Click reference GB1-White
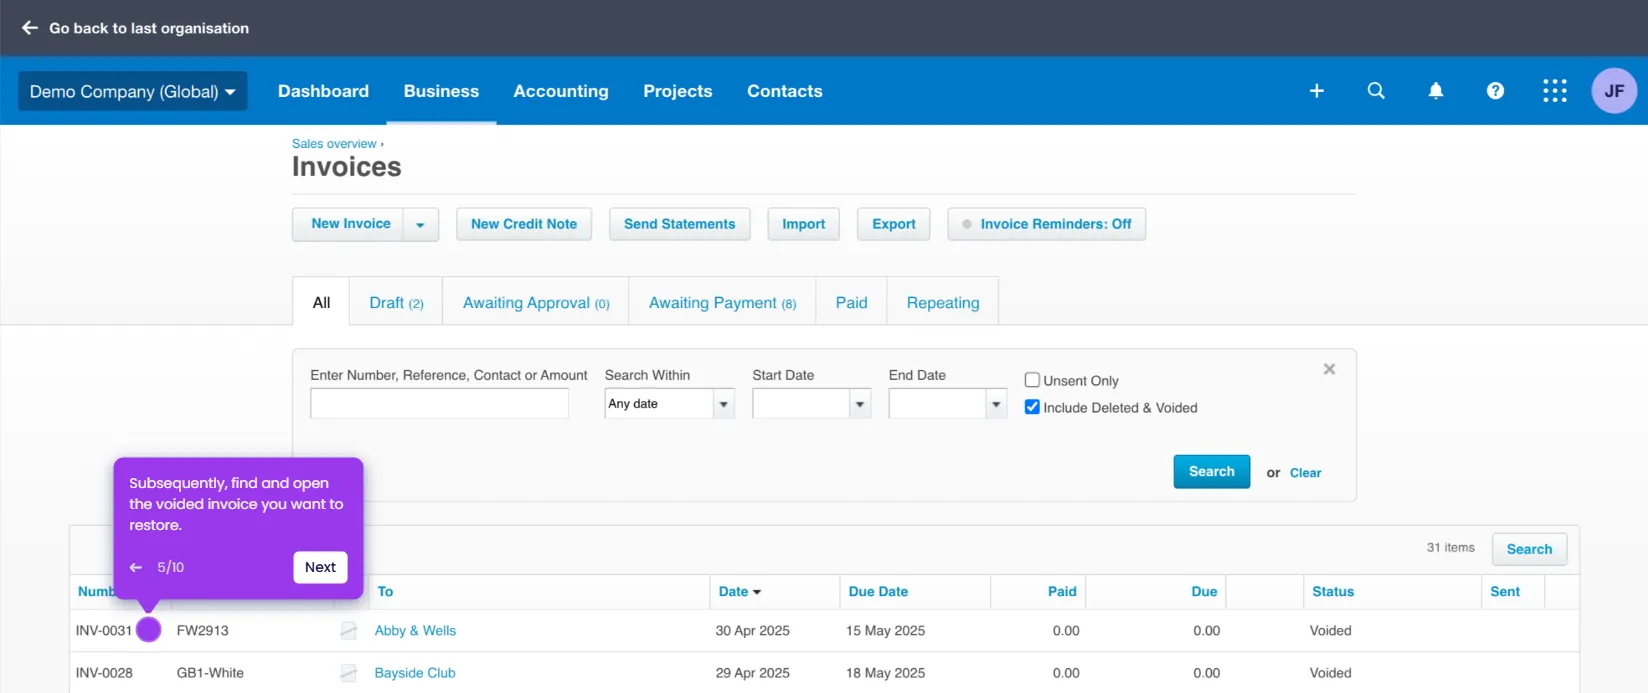Viewport: 1648px width, 693px height. [210, 673]
